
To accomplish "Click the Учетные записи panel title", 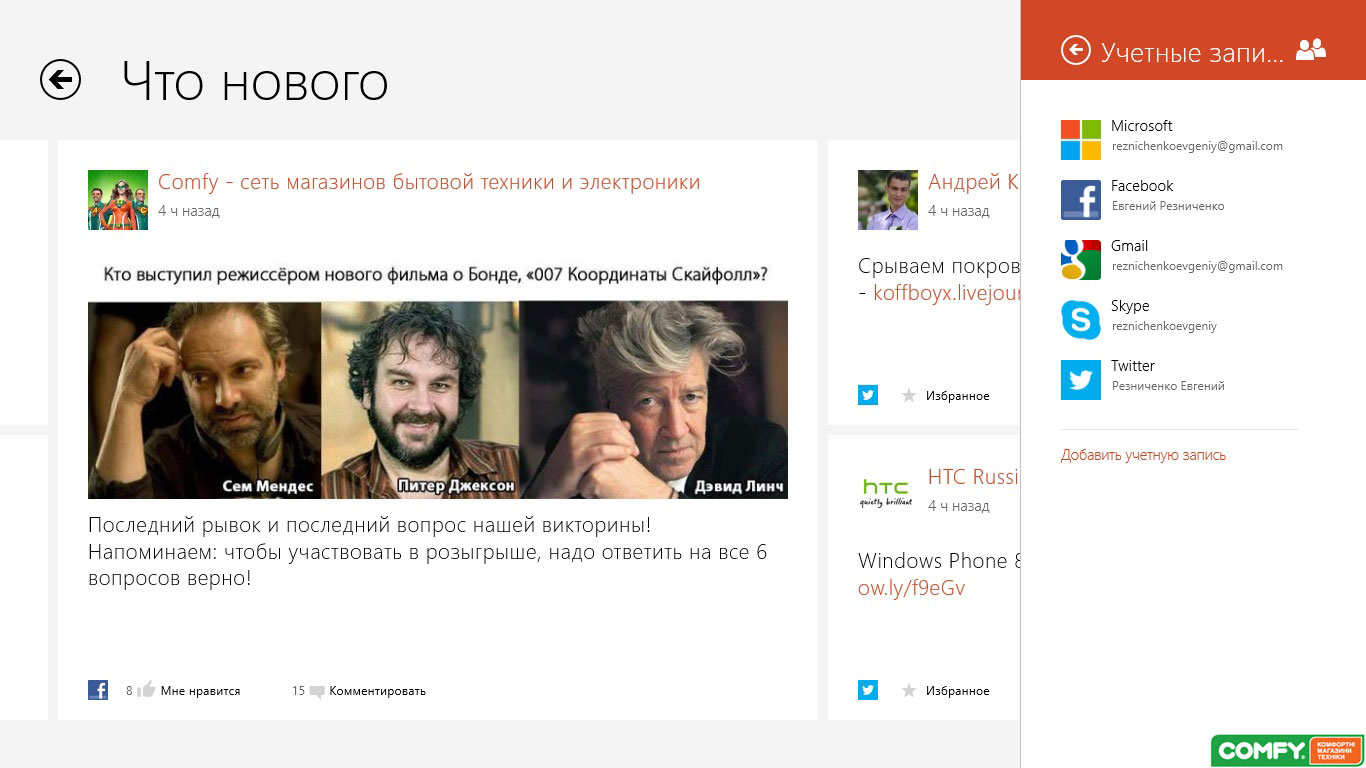I will (1192, 53).
